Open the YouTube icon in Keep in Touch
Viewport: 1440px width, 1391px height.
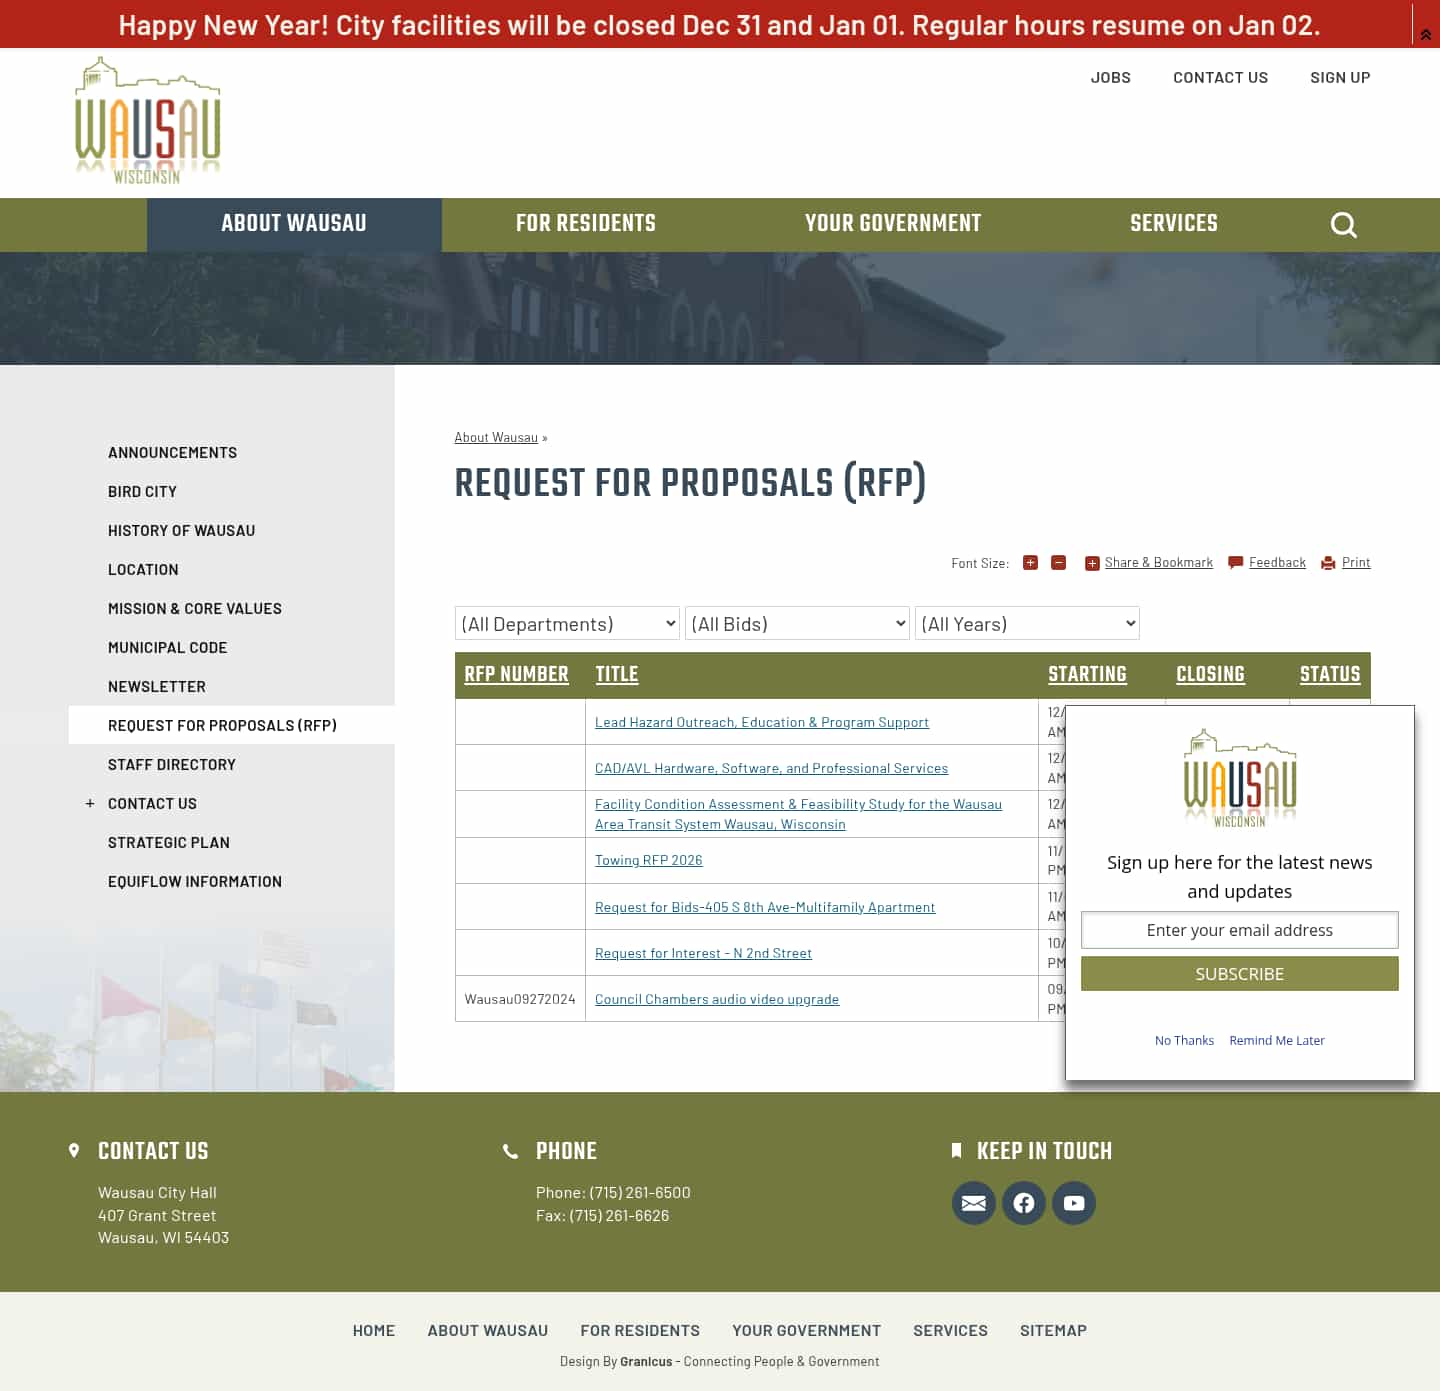coord(1074,1203)
